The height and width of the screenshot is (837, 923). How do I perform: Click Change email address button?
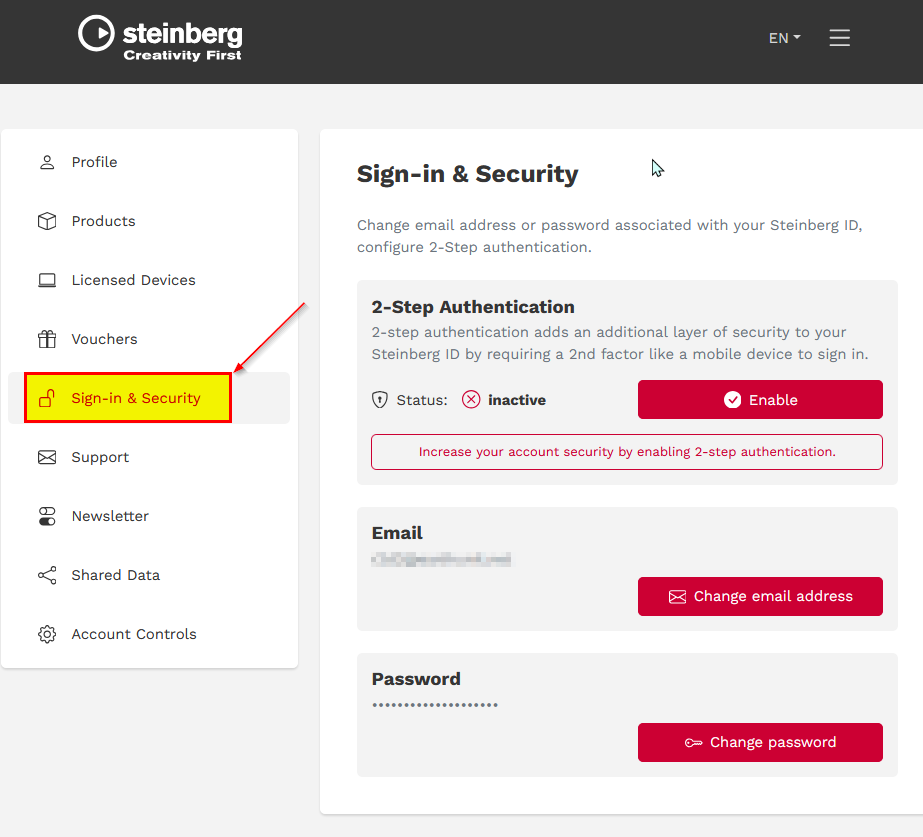[760, 596]
